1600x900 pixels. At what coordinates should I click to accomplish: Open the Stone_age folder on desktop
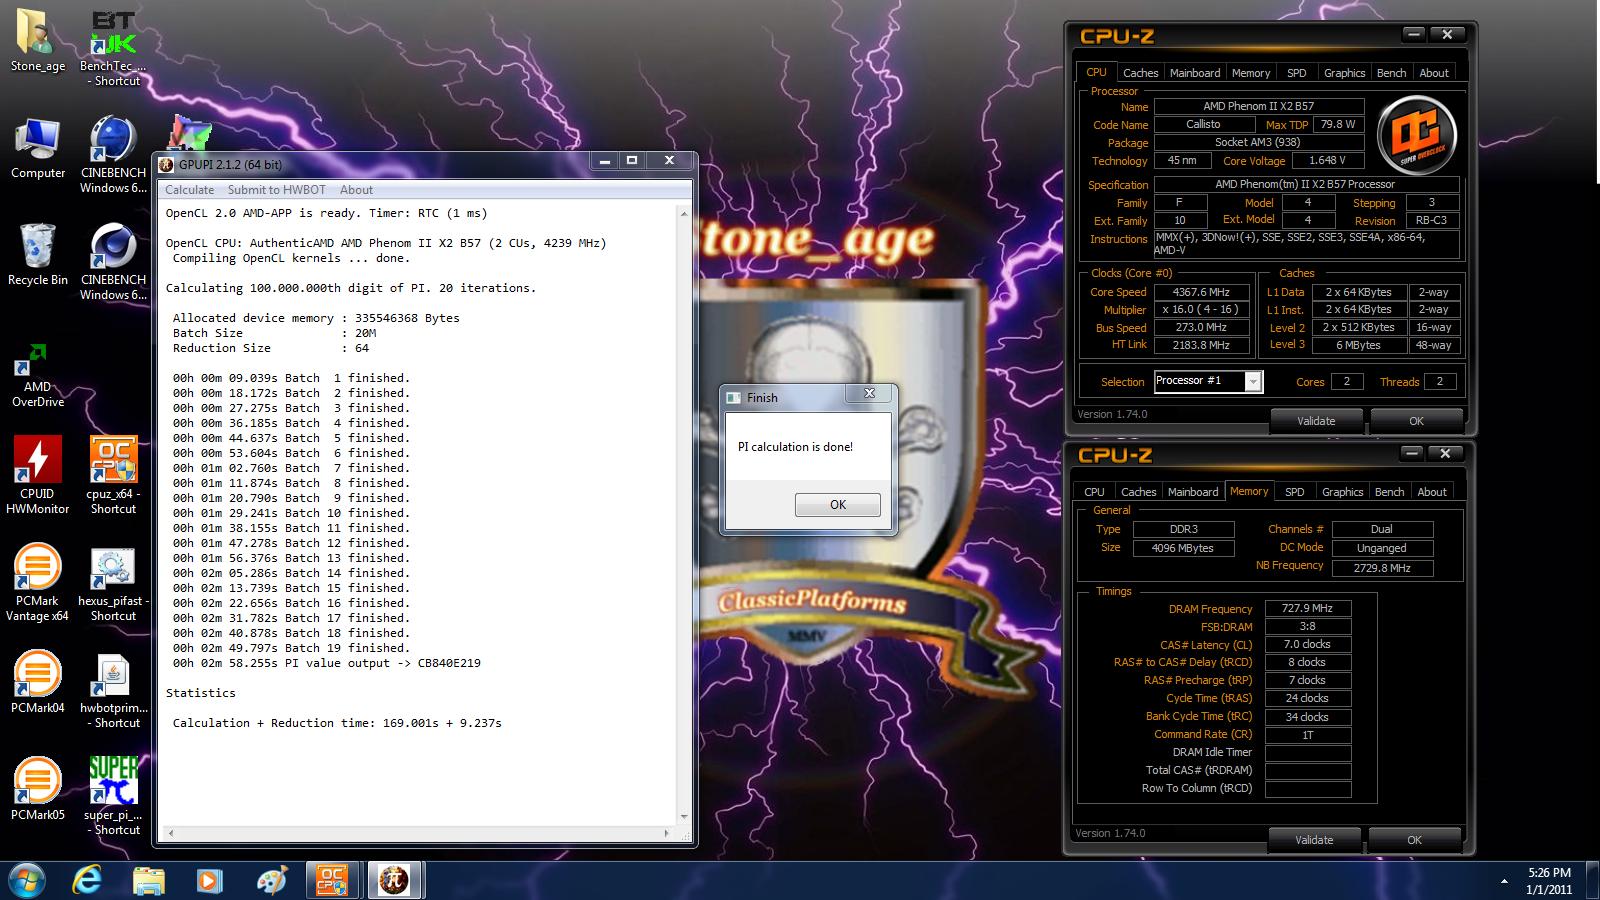pos(37,42)
